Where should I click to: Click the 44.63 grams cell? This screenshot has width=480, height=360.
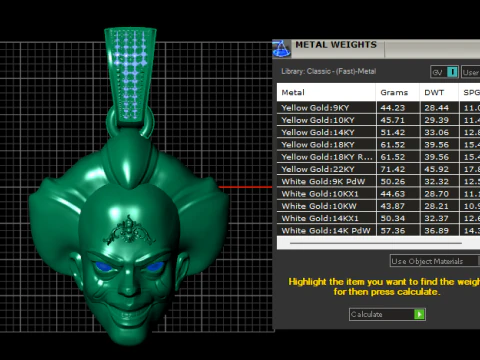click(x=398, y=194)
